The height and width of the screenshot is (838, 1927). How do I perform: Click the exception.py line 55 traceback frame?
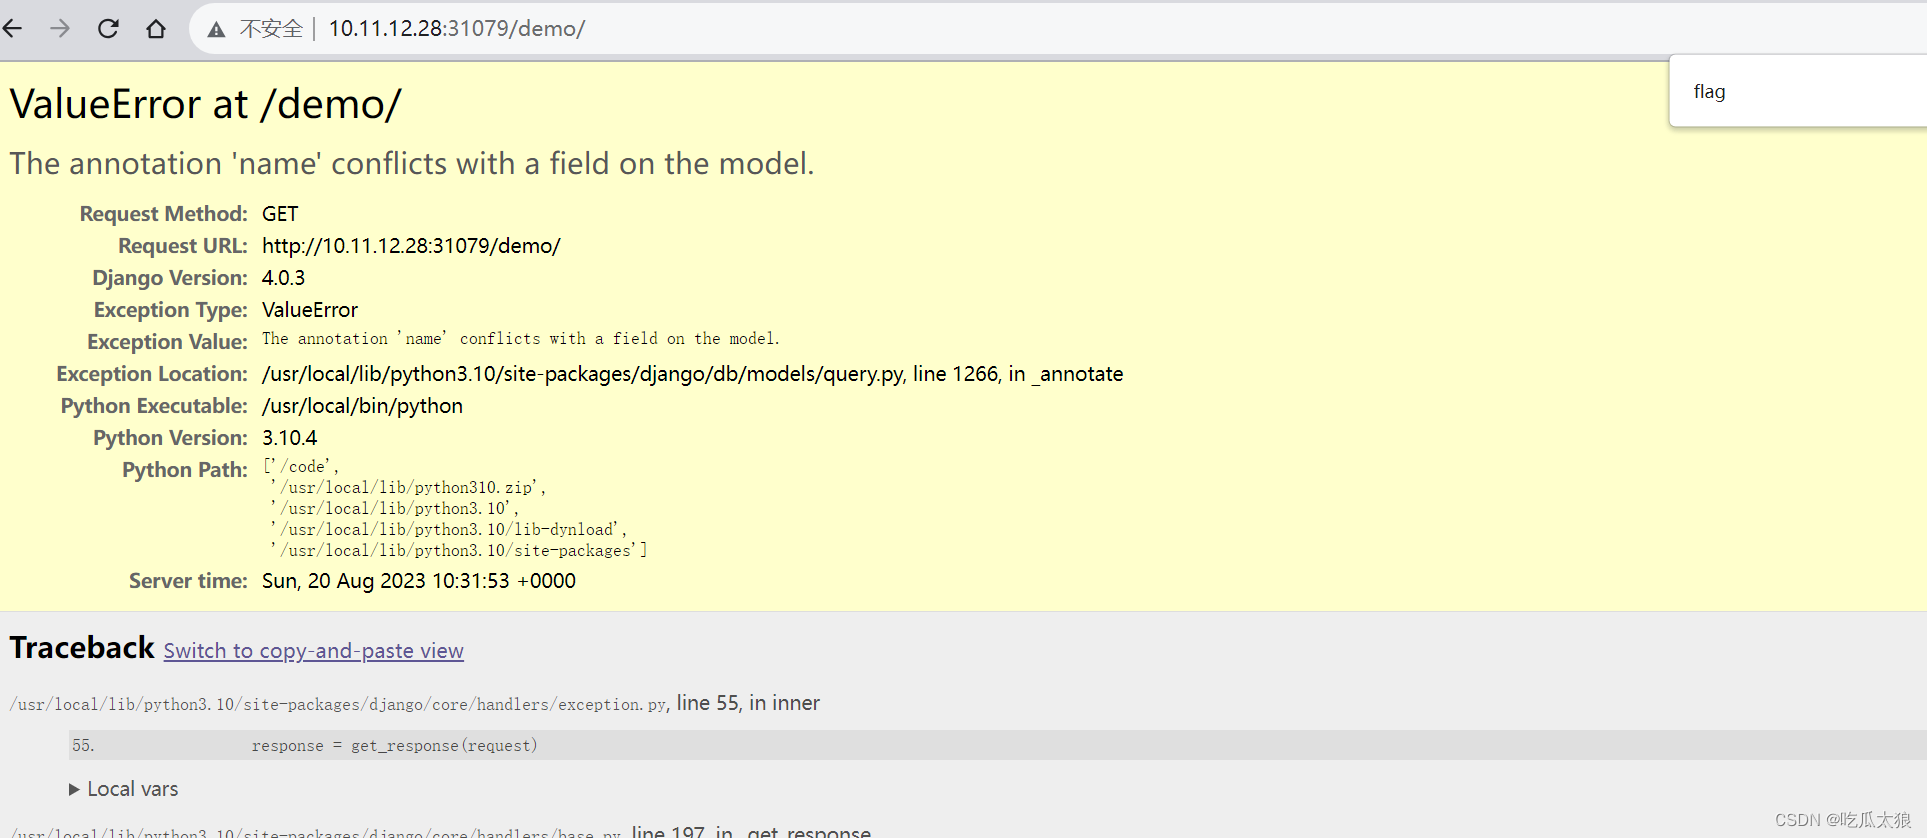click(415, 704)
